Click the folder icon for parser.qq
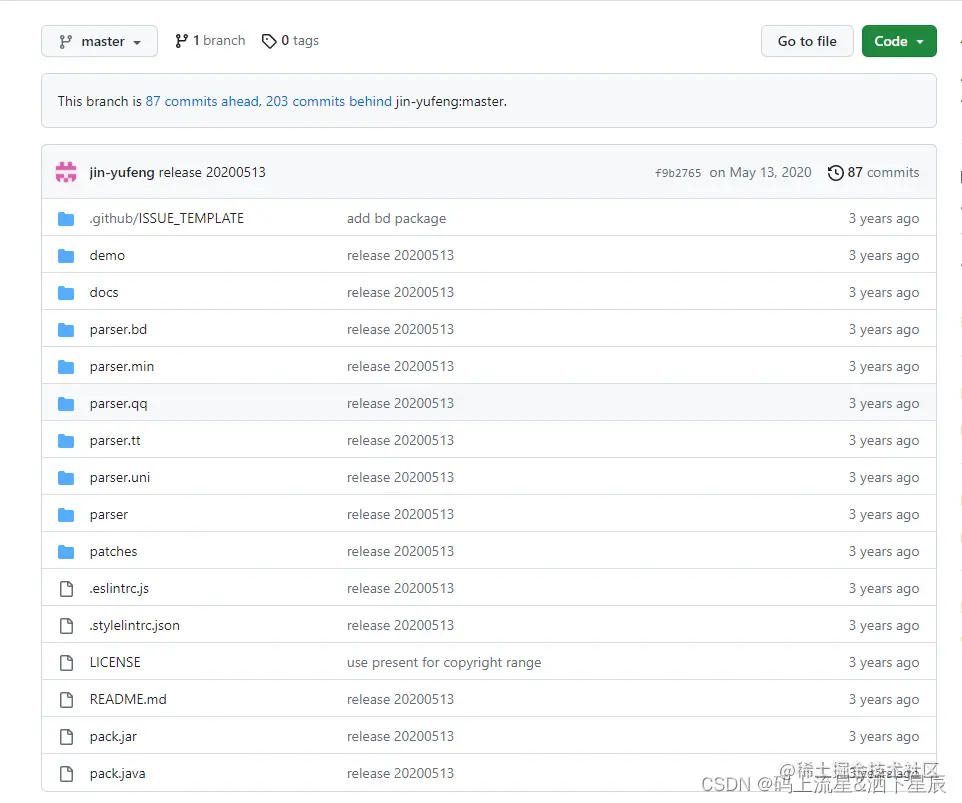The height and width of the screenshot is (803, 962). (66, 404)
